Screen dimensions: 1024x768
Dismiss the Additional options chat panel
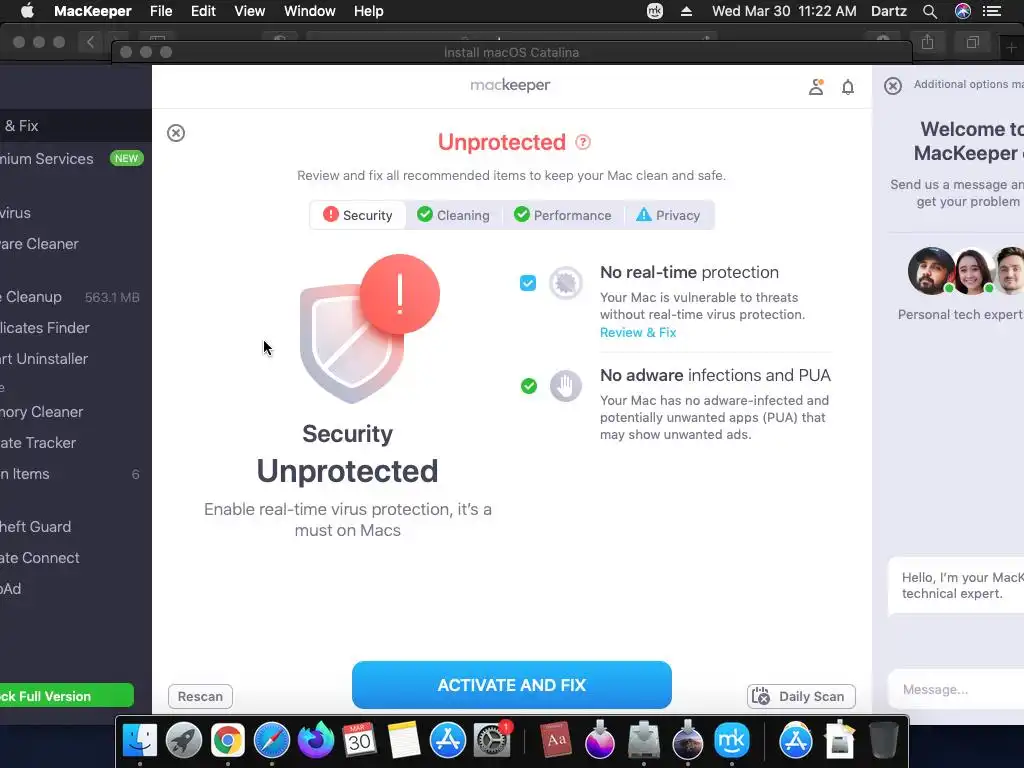pos(893,86)
